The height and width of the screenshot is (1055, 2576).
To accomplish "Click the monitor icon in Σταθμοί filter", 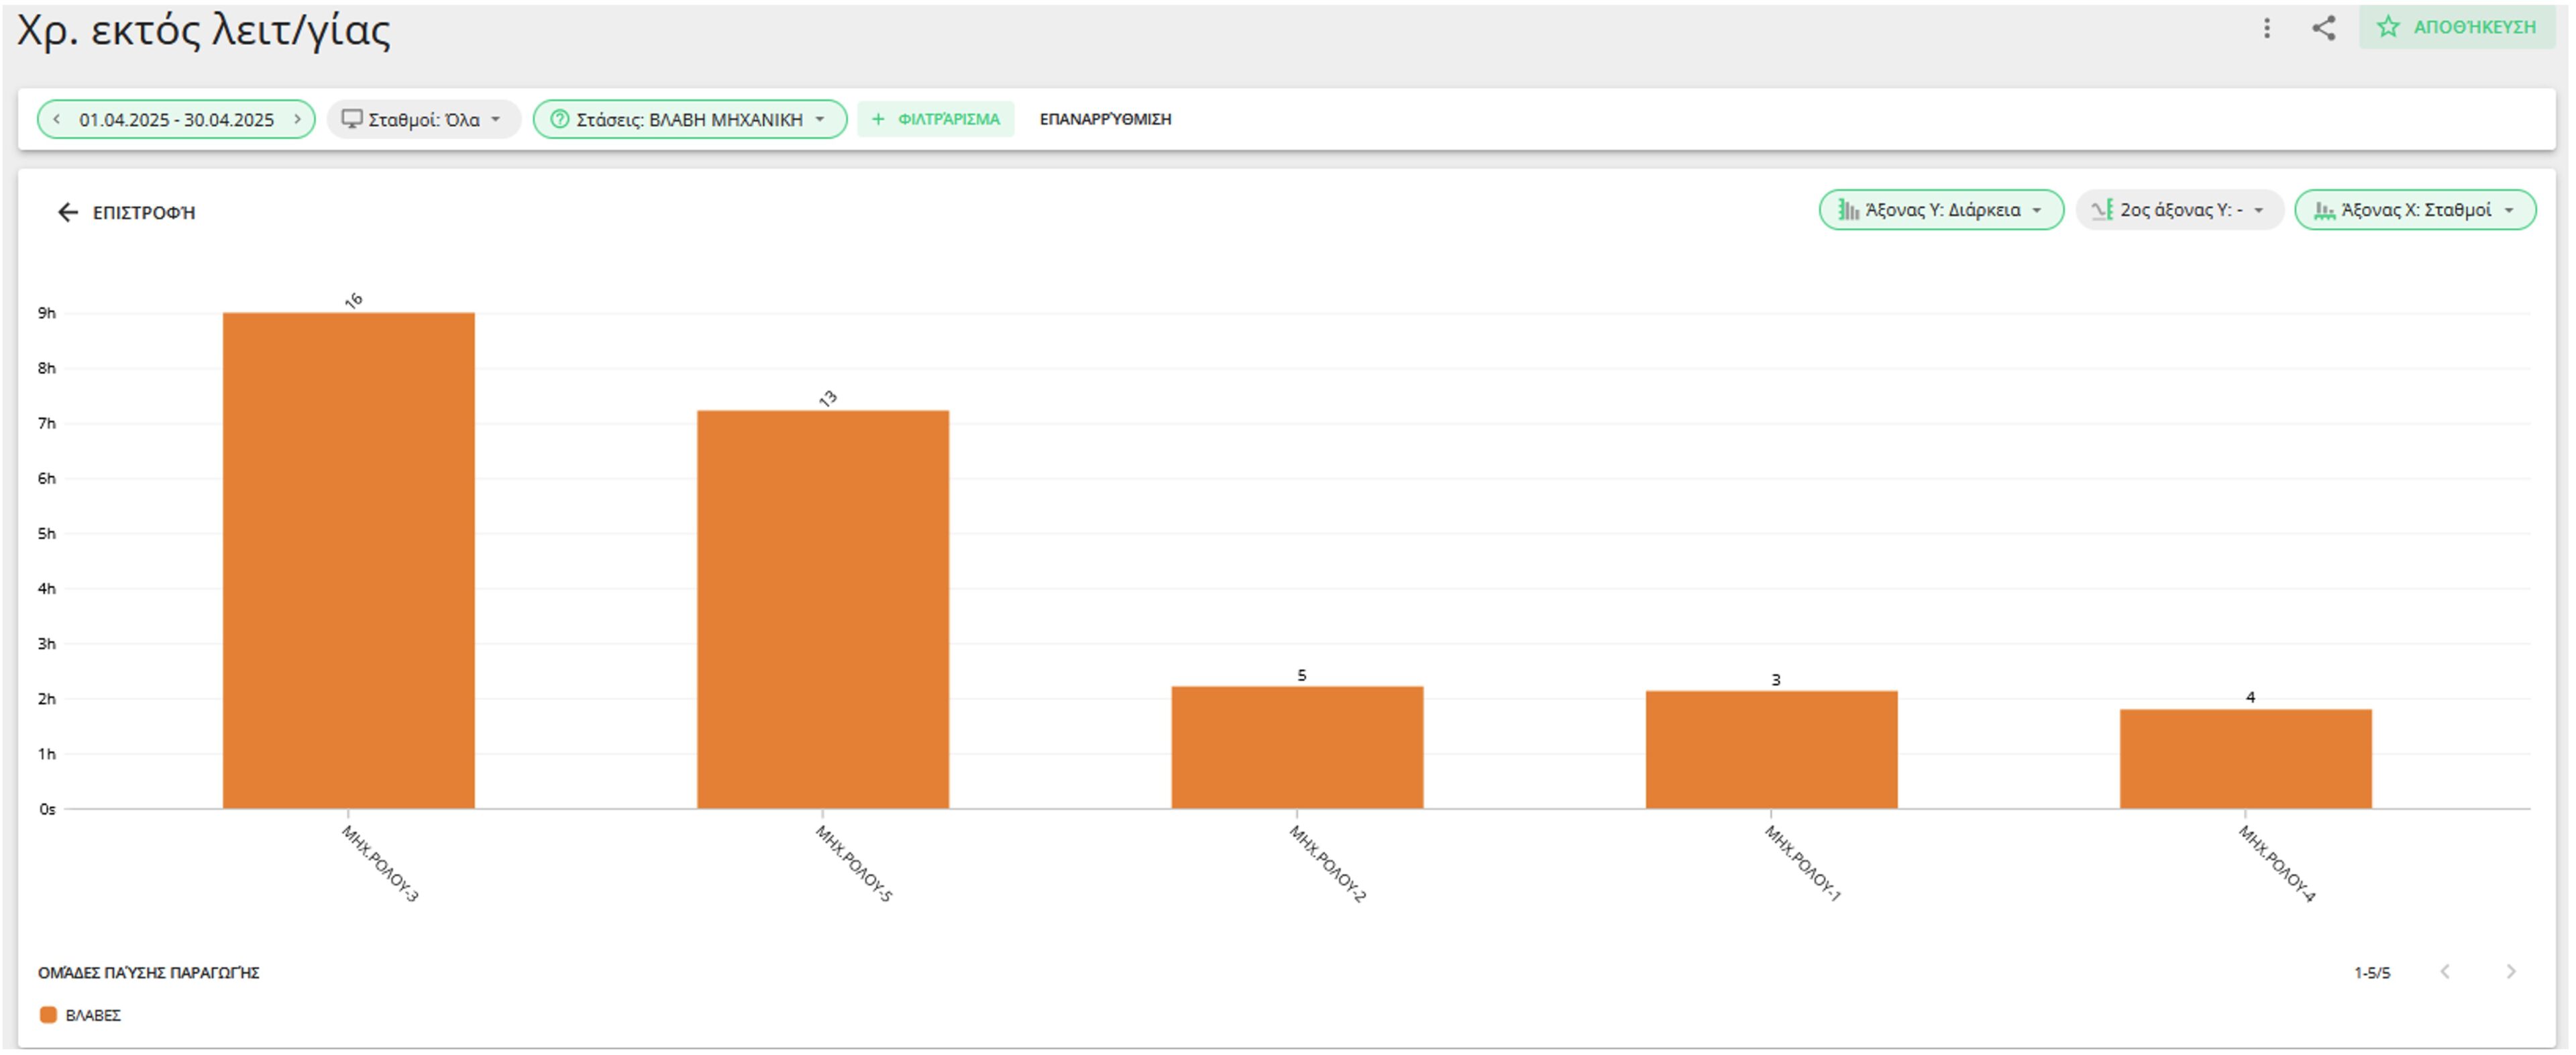I will pos(352,119).
